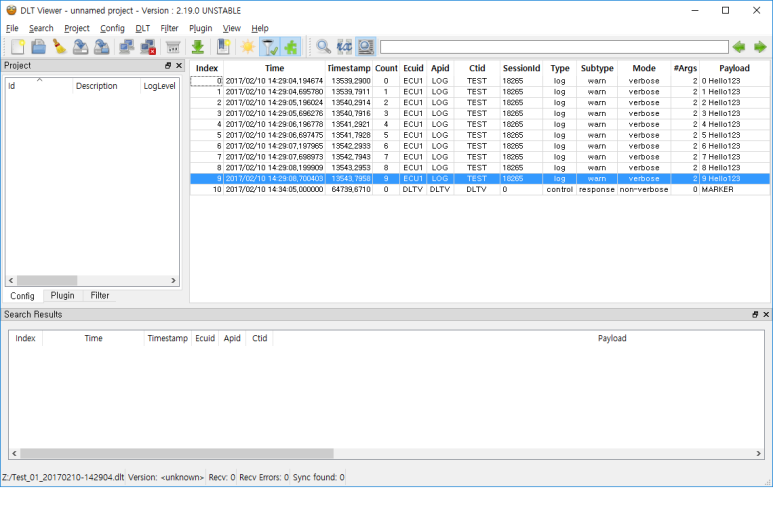Viewport: 773px width, 521px height.
Task: Click the Search Results horizontal scrollbar
Action: click(x=171, y=453)
